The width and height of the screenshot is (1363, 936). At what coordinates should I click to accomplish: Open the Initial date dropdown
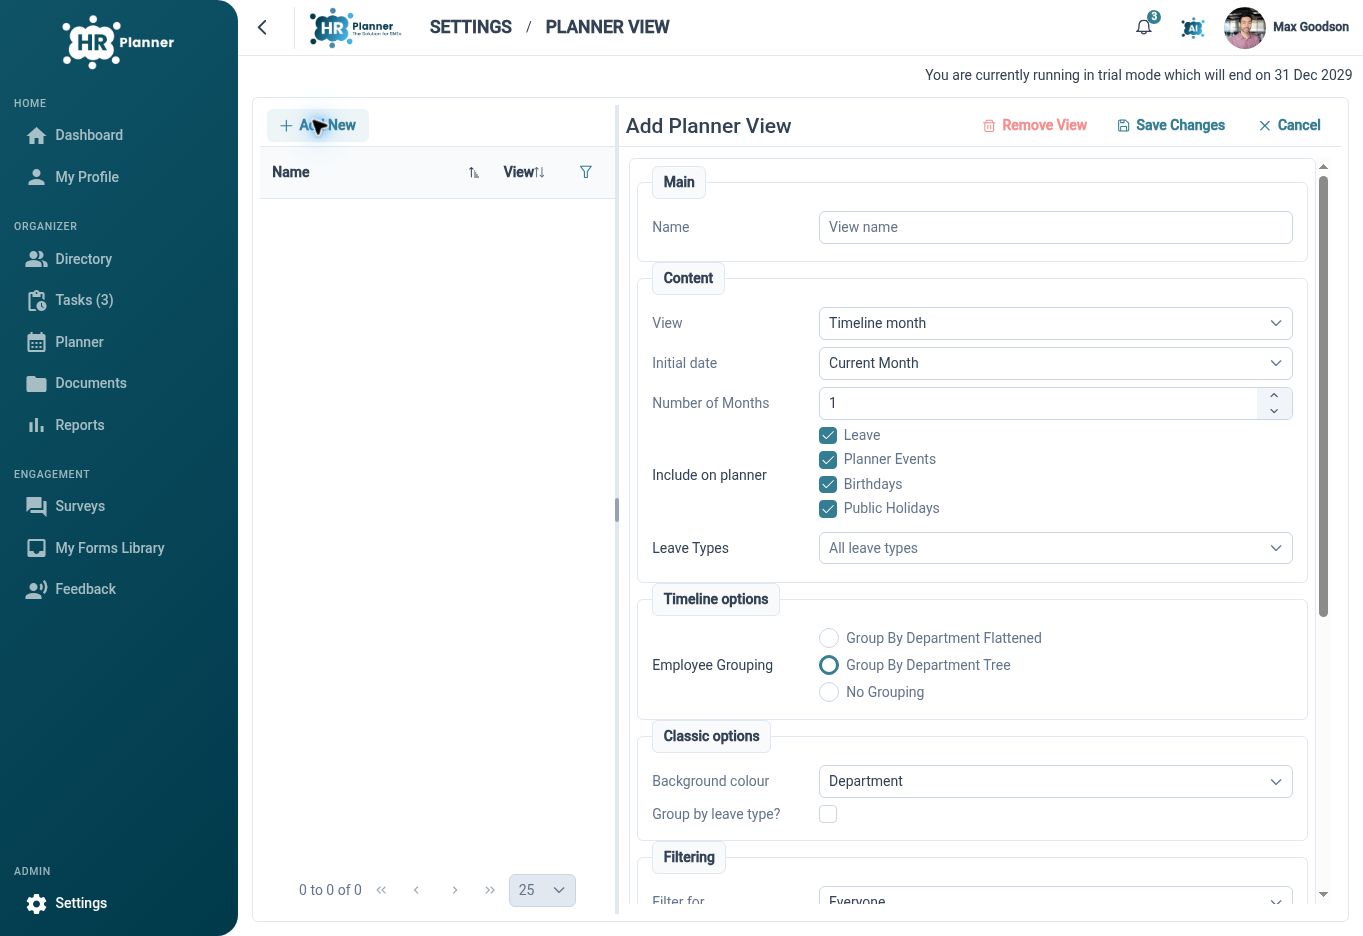(x=1055, y=363)
